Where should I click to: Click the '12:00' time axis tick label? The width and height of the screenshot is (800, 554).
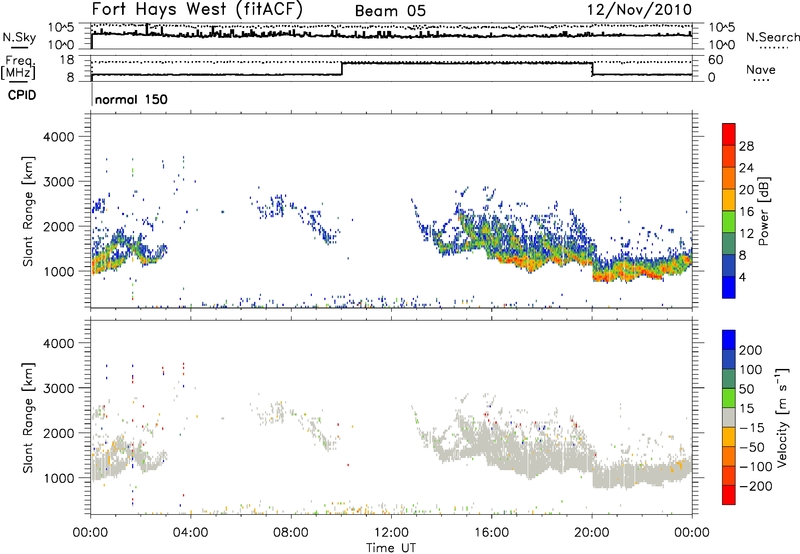391,533
